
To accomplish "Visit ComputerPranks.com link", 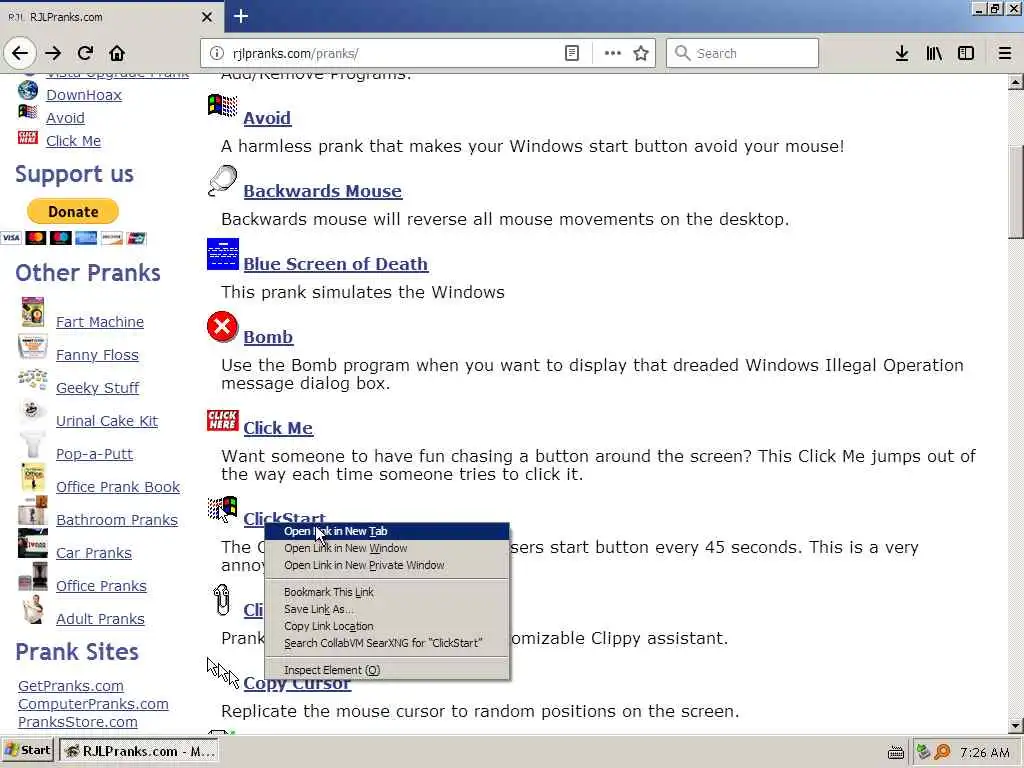I will [x=93, y=704].
